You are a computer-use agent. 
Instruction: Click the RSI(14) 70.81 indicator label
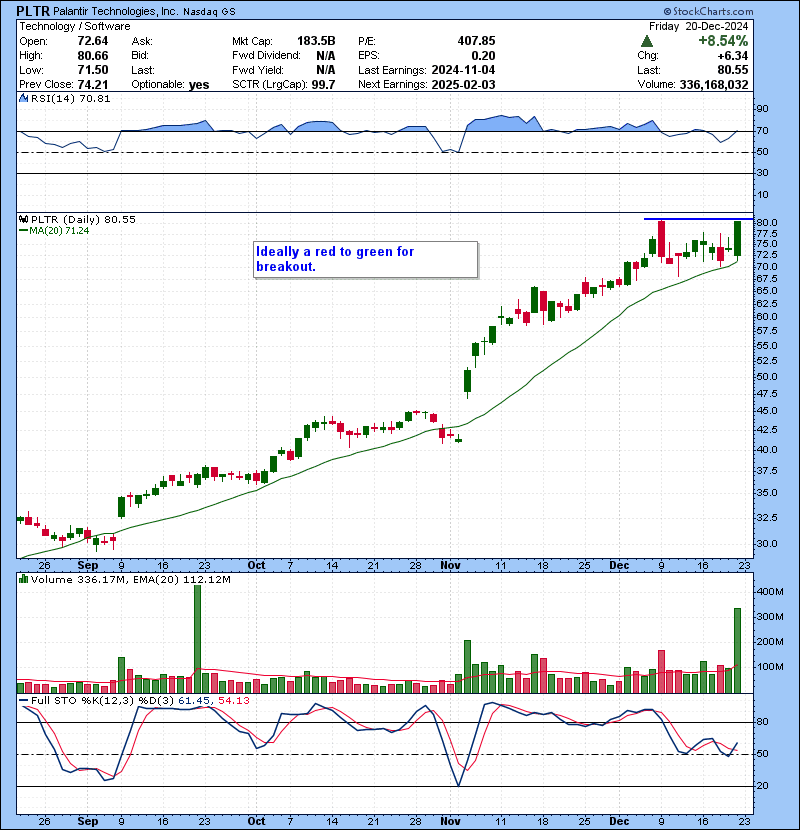pyautogui.click(x=70, y=98)
